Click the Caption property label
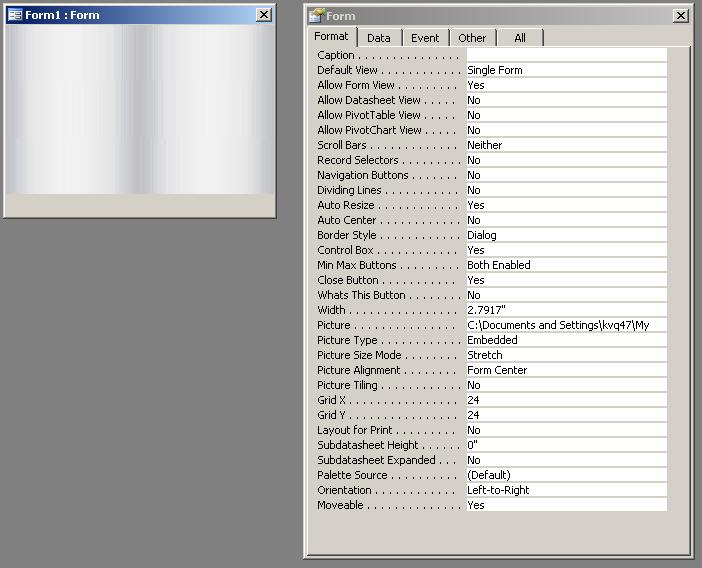Screen dimensions: 702x568 tap(336, 55)
